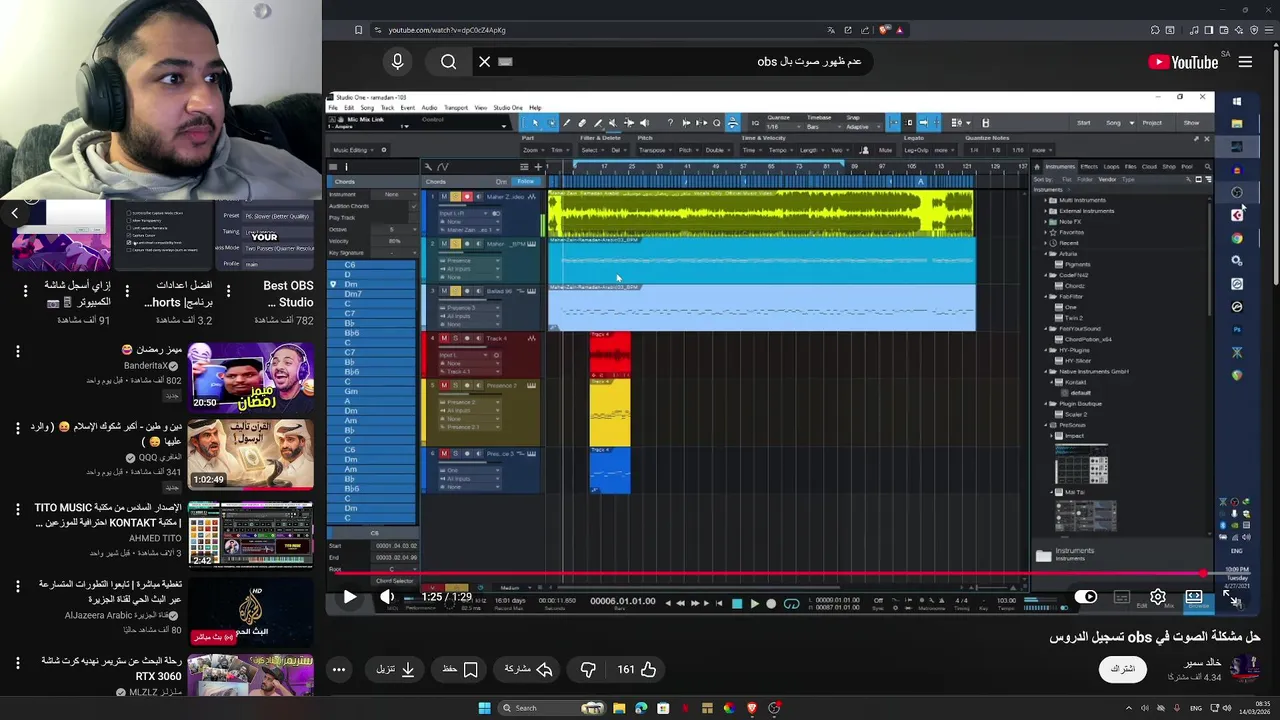Toggle Loop in Studio One transport
The width and height of the screenshot is (1280, 720).
coord(791,603)
